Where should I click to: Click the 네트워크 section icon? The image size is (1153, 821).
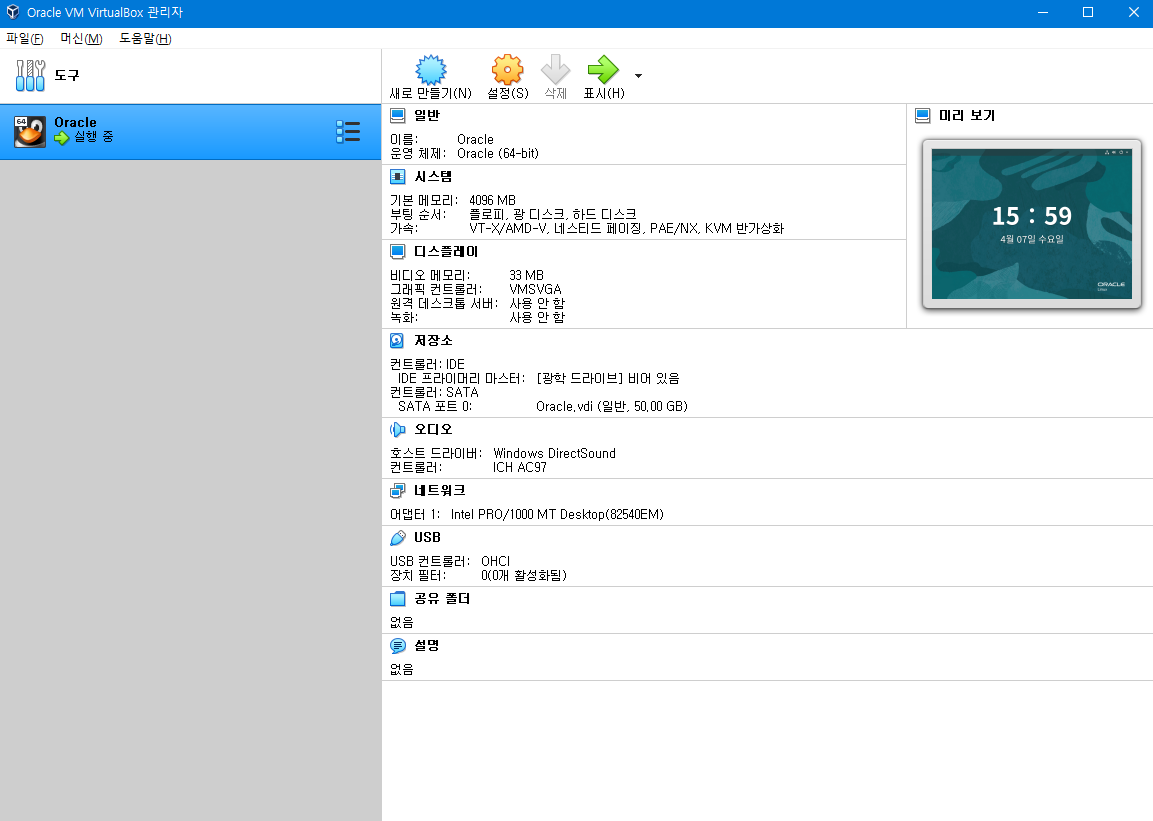pyautogui.click(x=398, y=490)
